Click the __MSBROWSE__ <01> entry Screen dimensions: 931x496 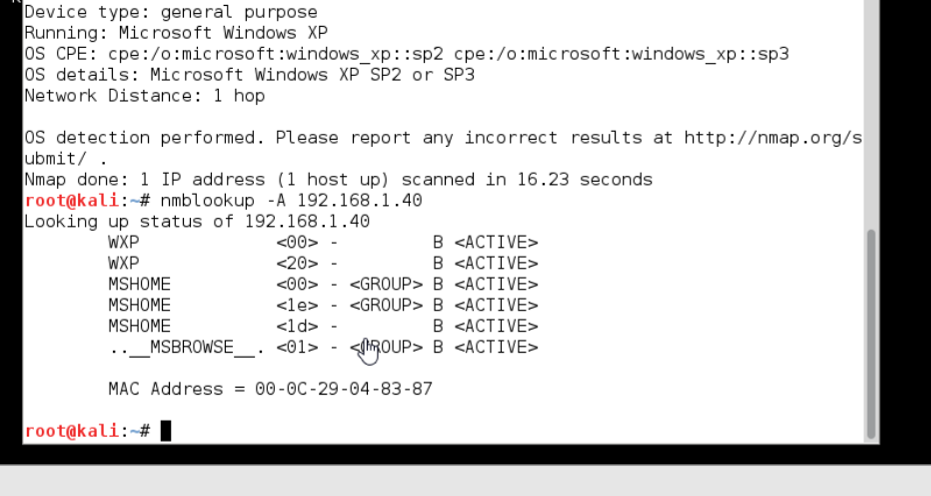323,347
